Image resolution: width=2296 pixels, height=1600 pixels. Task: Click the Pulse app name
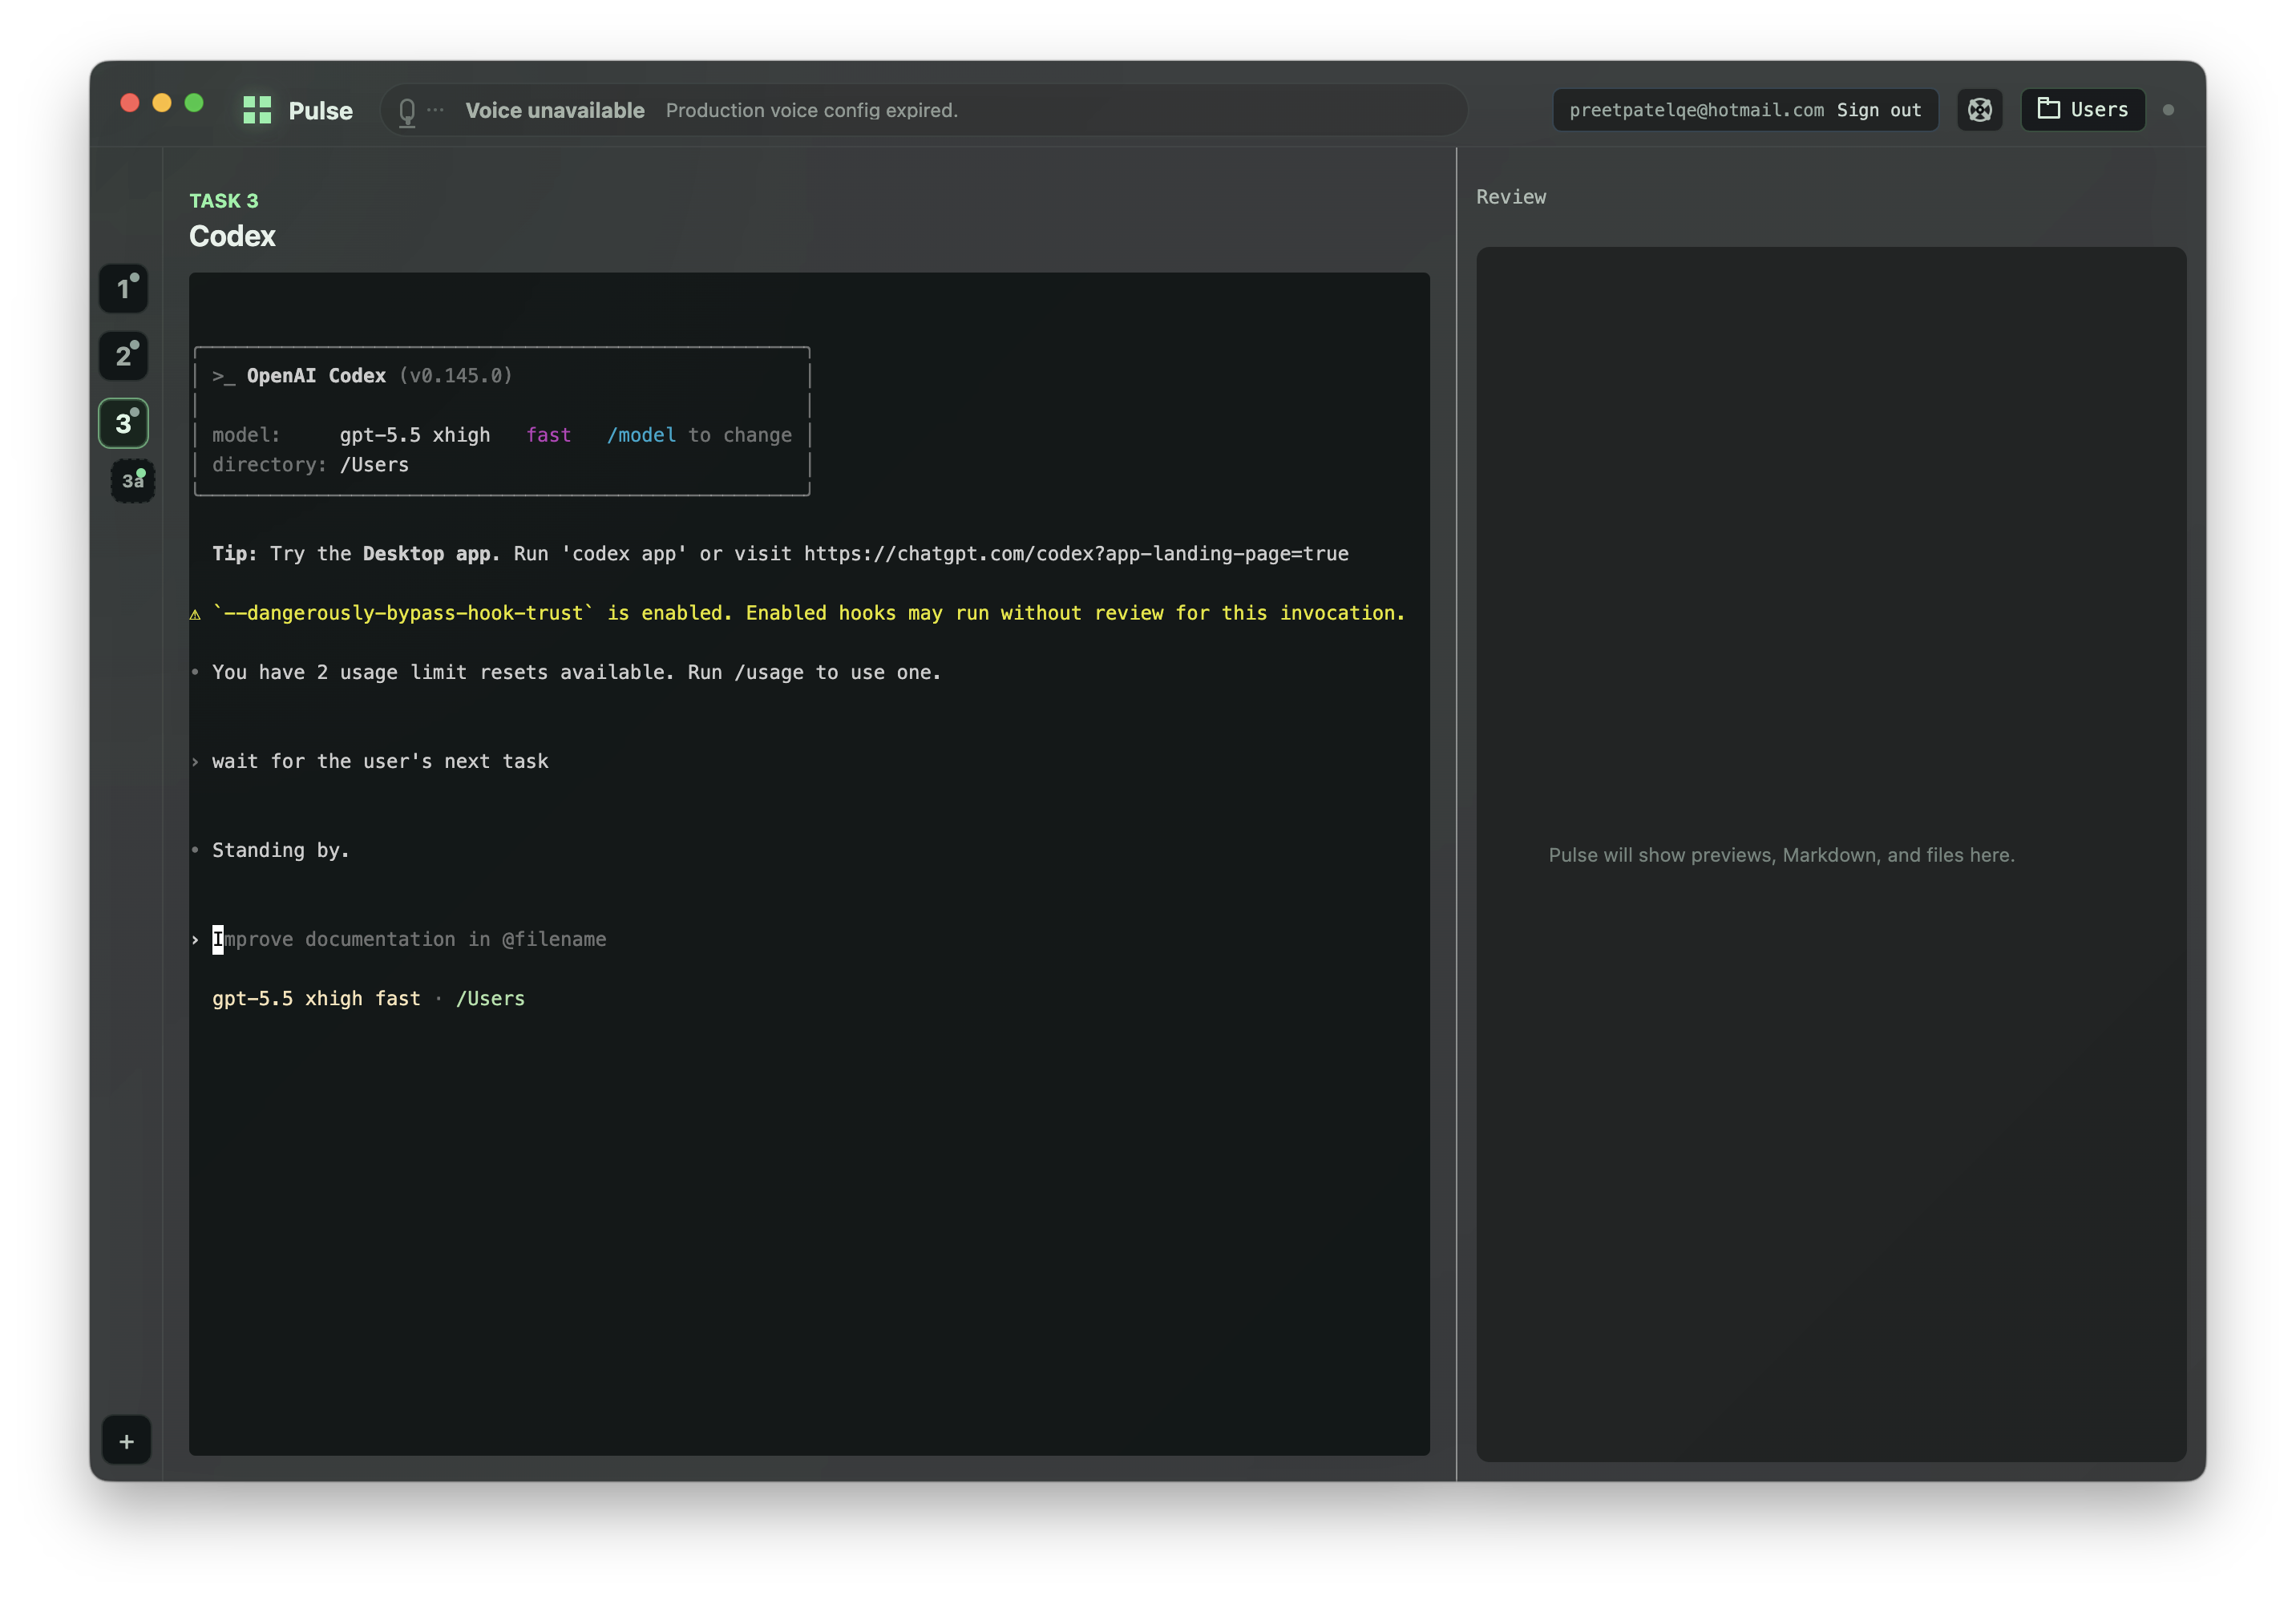click(x=321, y=111)
